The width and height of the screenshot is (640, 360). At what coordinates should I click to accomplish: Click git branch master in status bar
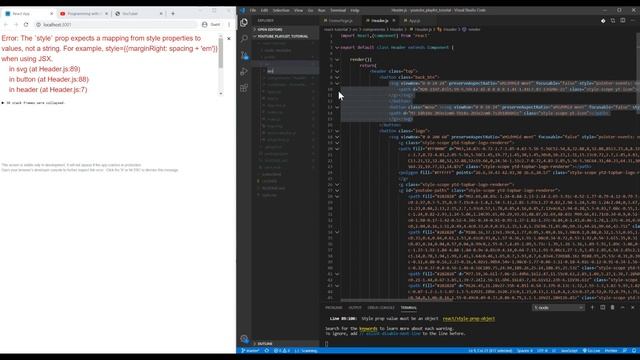(x=250, y=351)
